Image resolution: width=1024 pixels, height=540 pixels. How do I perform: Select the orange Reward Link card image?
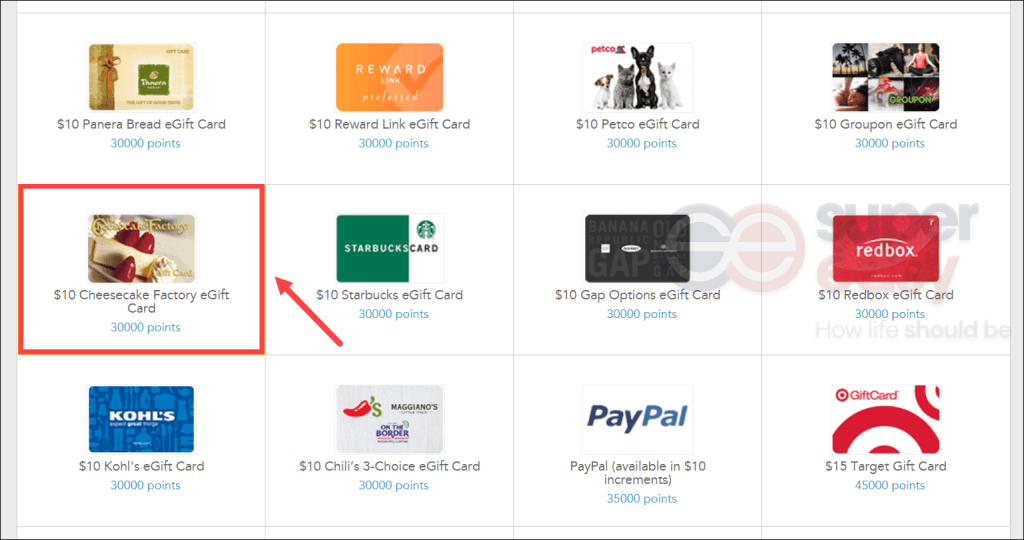(x=390, y=78)
